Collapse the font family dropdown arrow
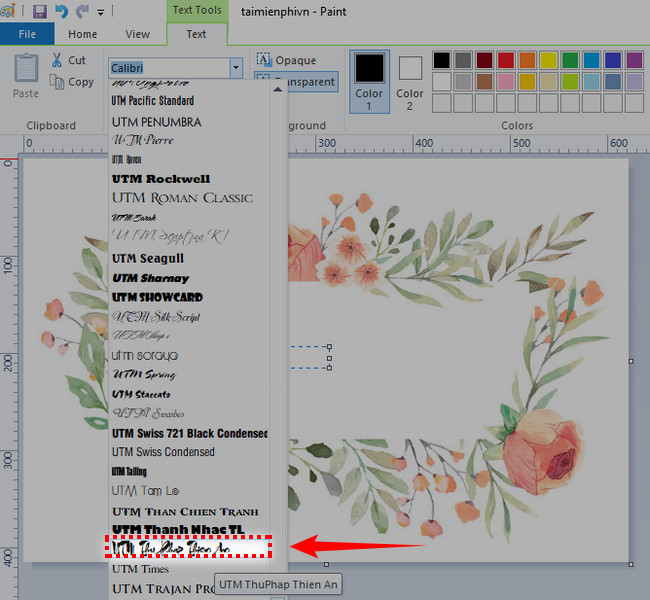Viewport: 650px width, 600px height. 236,68
